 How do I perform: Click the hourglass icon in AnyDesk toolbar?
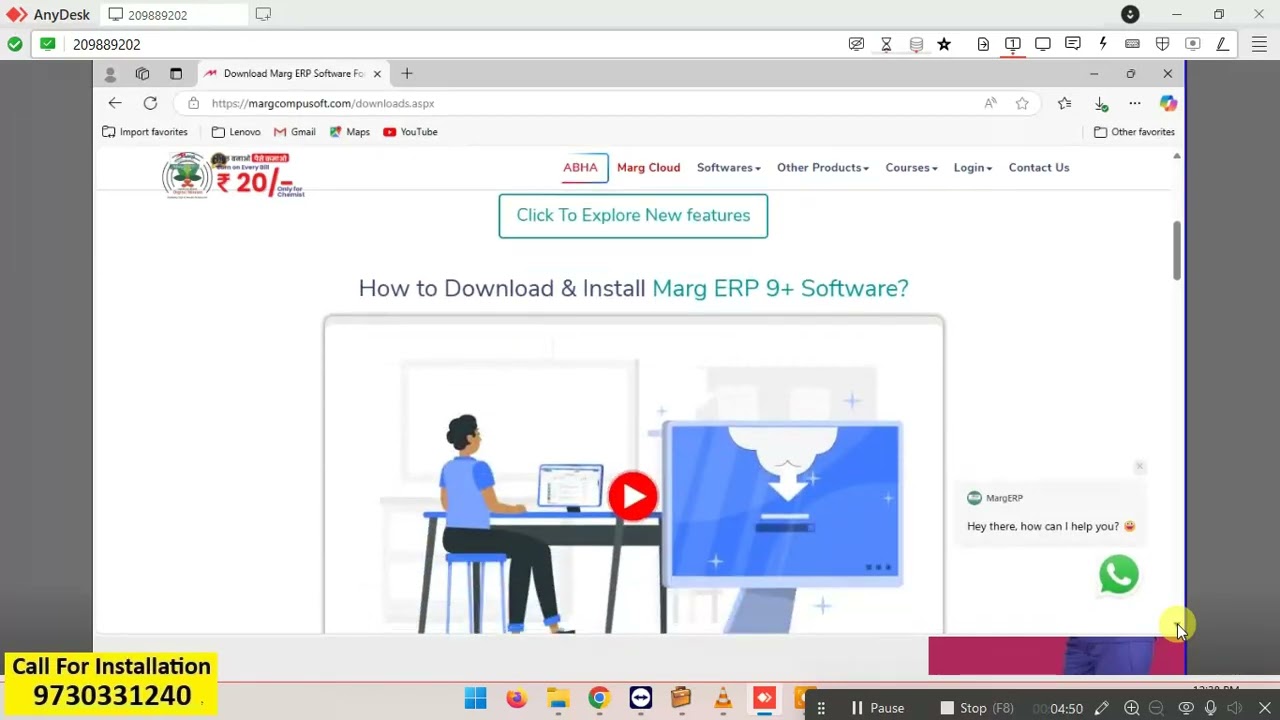coord(886,44)
